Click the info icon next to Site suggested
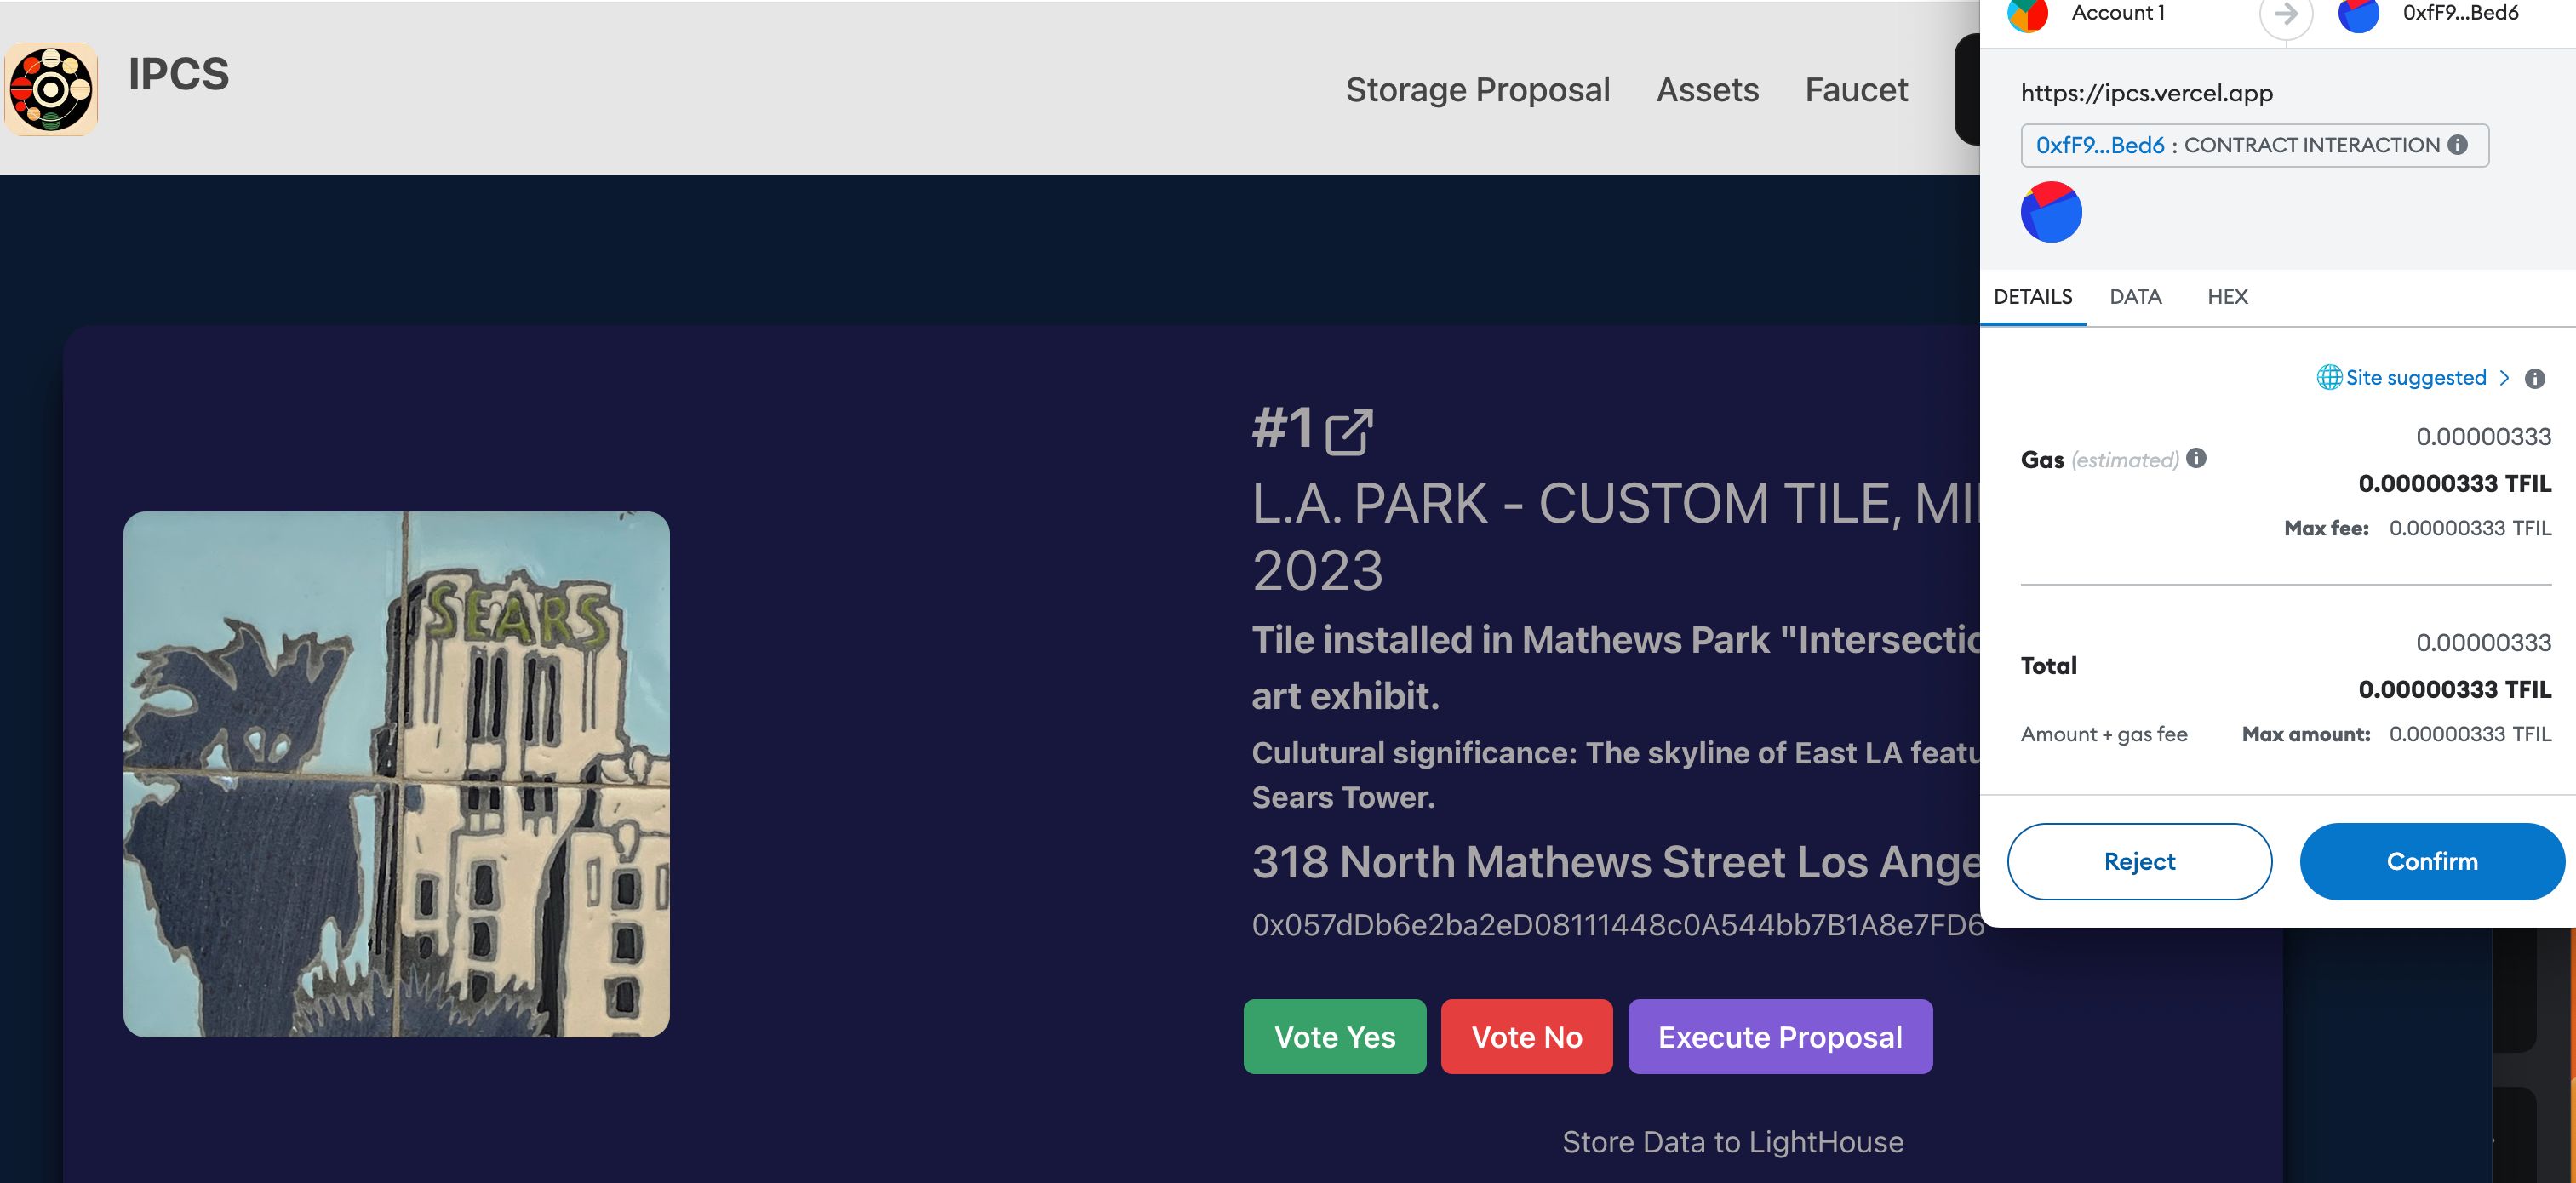This screenshot has height=1183, width=2576. pos(2535,378)
